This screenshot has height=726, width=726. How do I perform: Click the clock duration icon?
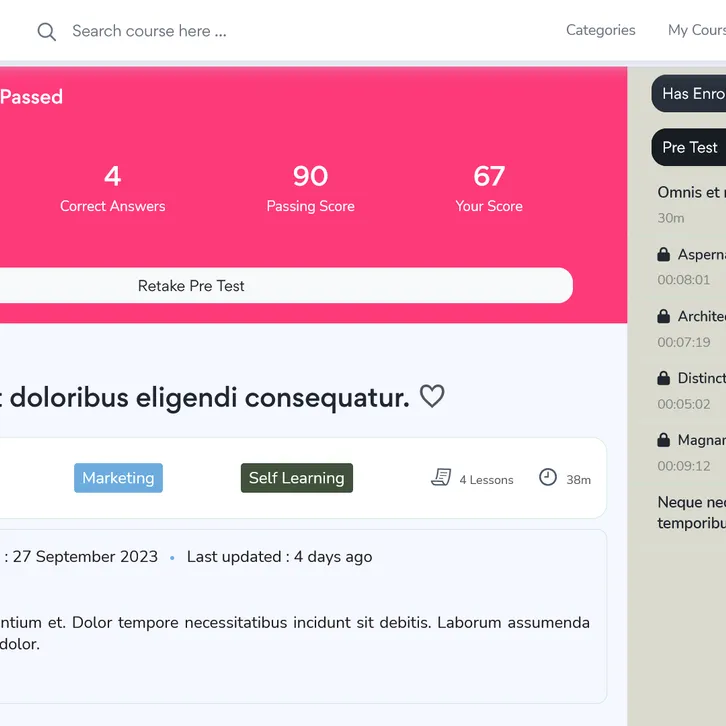click(548, 478)
